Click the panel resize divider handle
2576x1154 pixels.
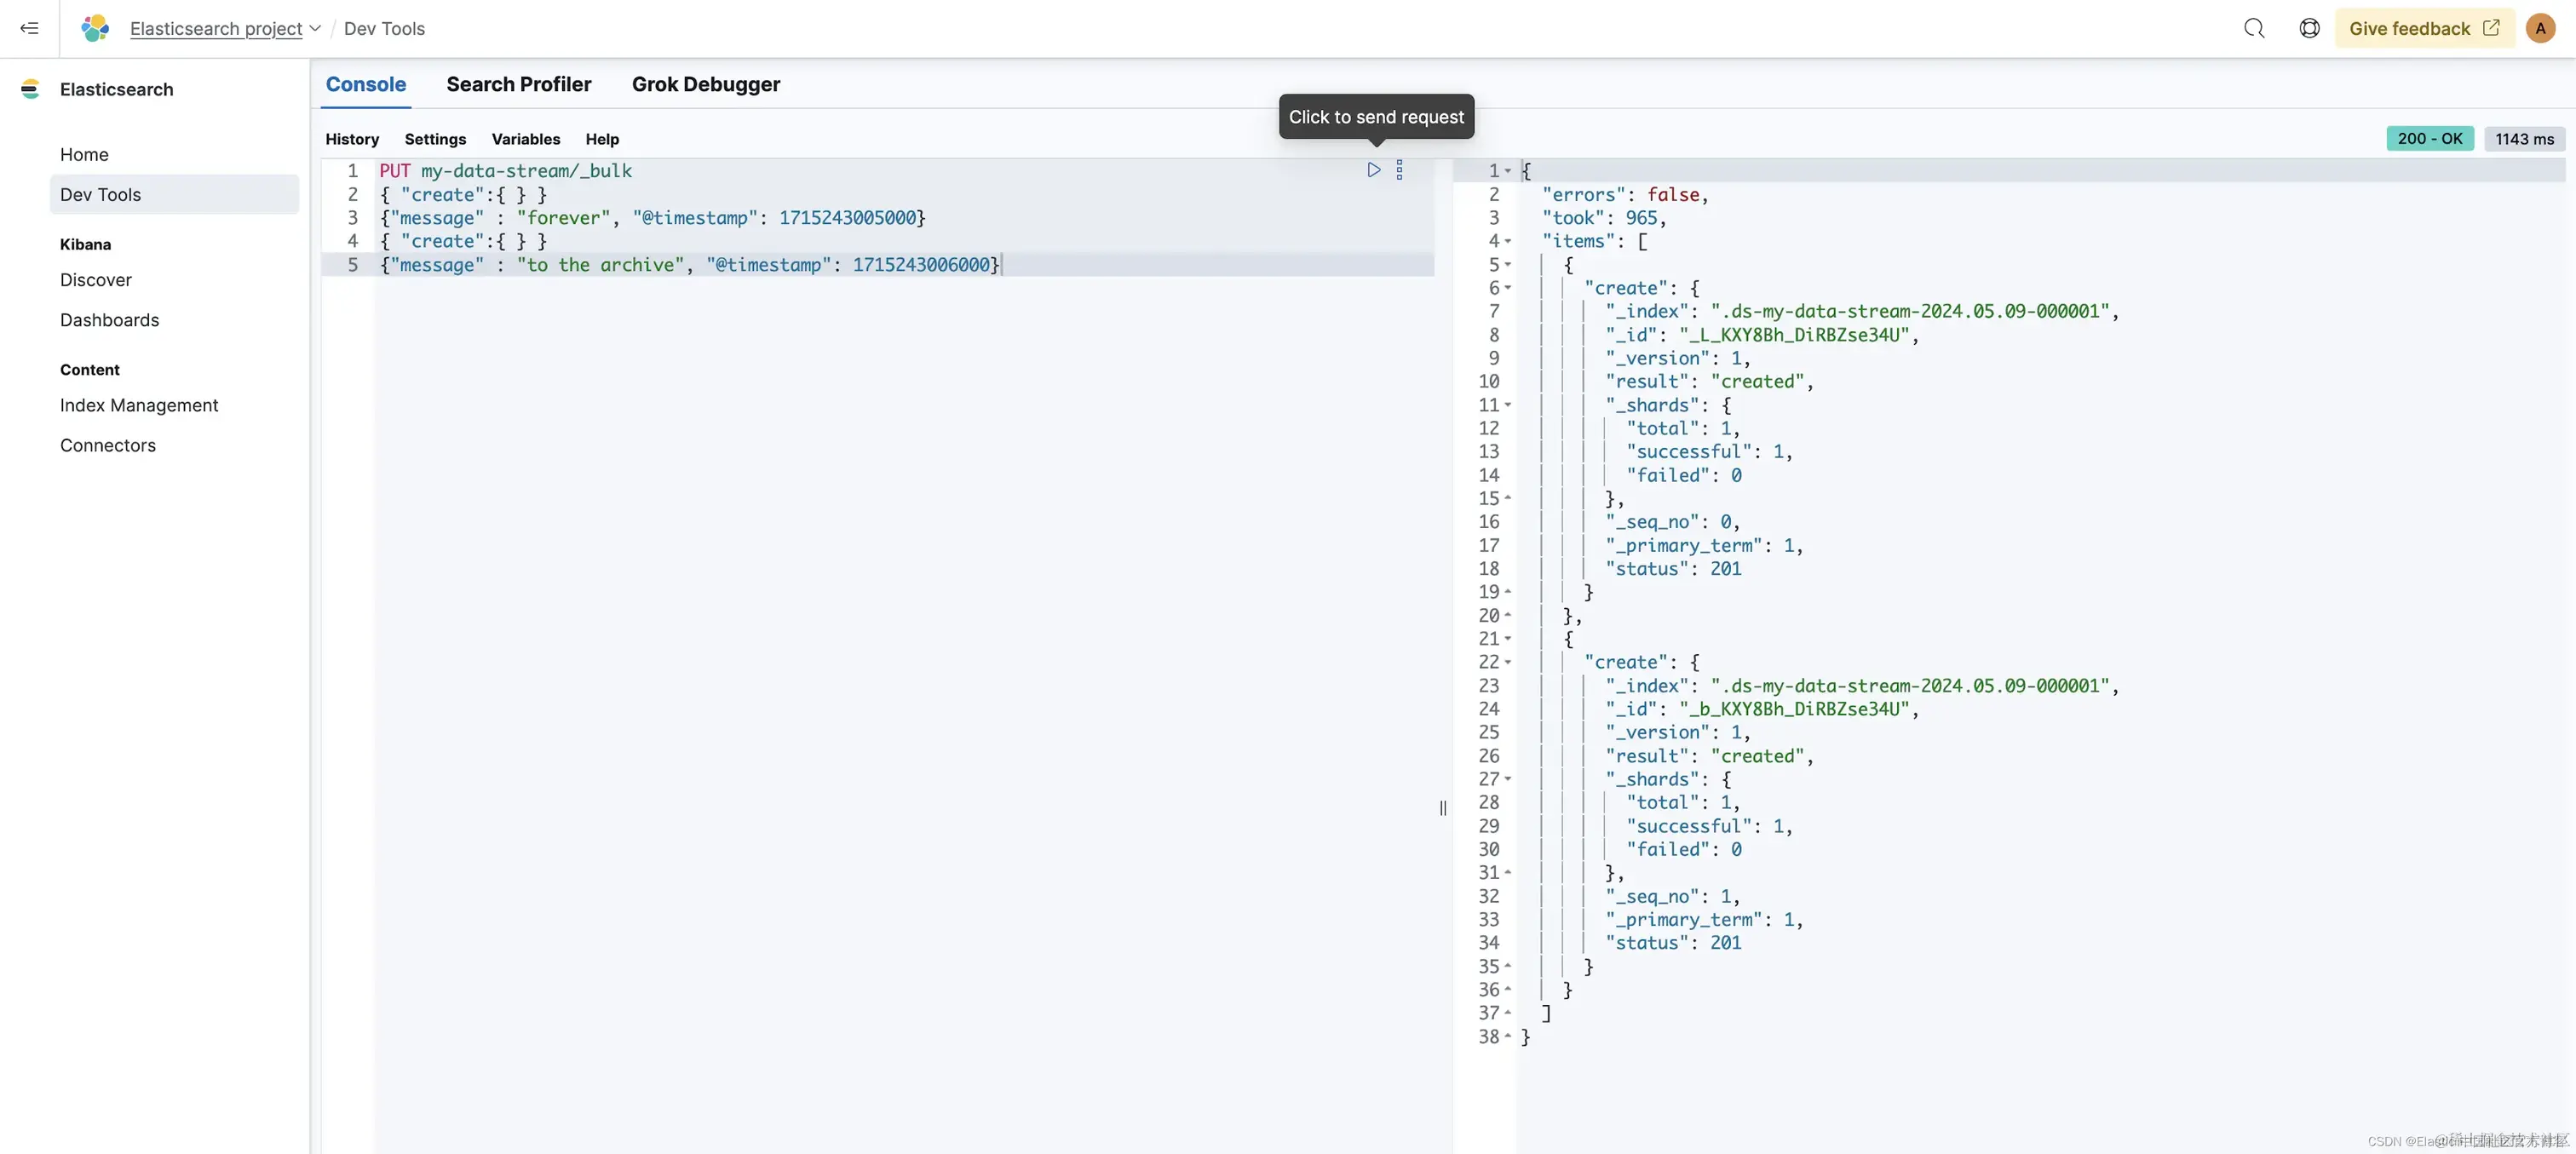(1443, 808)
